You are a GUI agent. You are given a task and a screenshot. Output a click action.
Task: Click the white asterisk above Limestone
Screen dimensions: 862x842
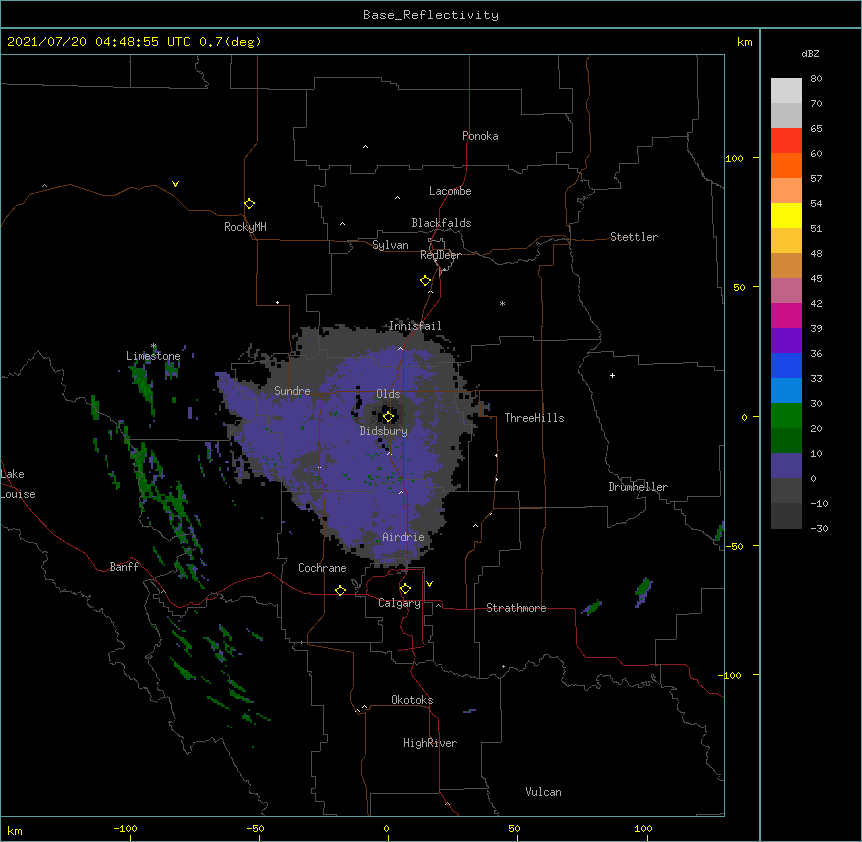[154, 346]
